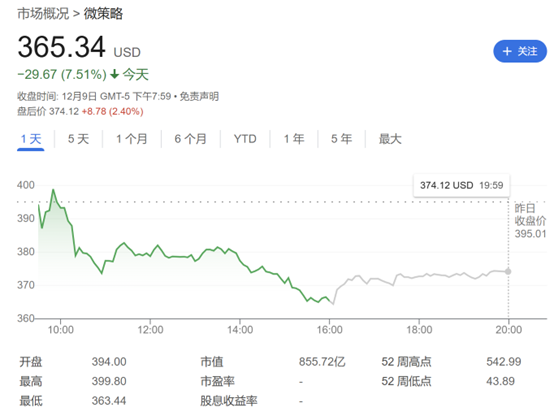Click the green down arrow next to 今天
The height and width of the screenshot is (416, 554).
click(x=114, y=74)
